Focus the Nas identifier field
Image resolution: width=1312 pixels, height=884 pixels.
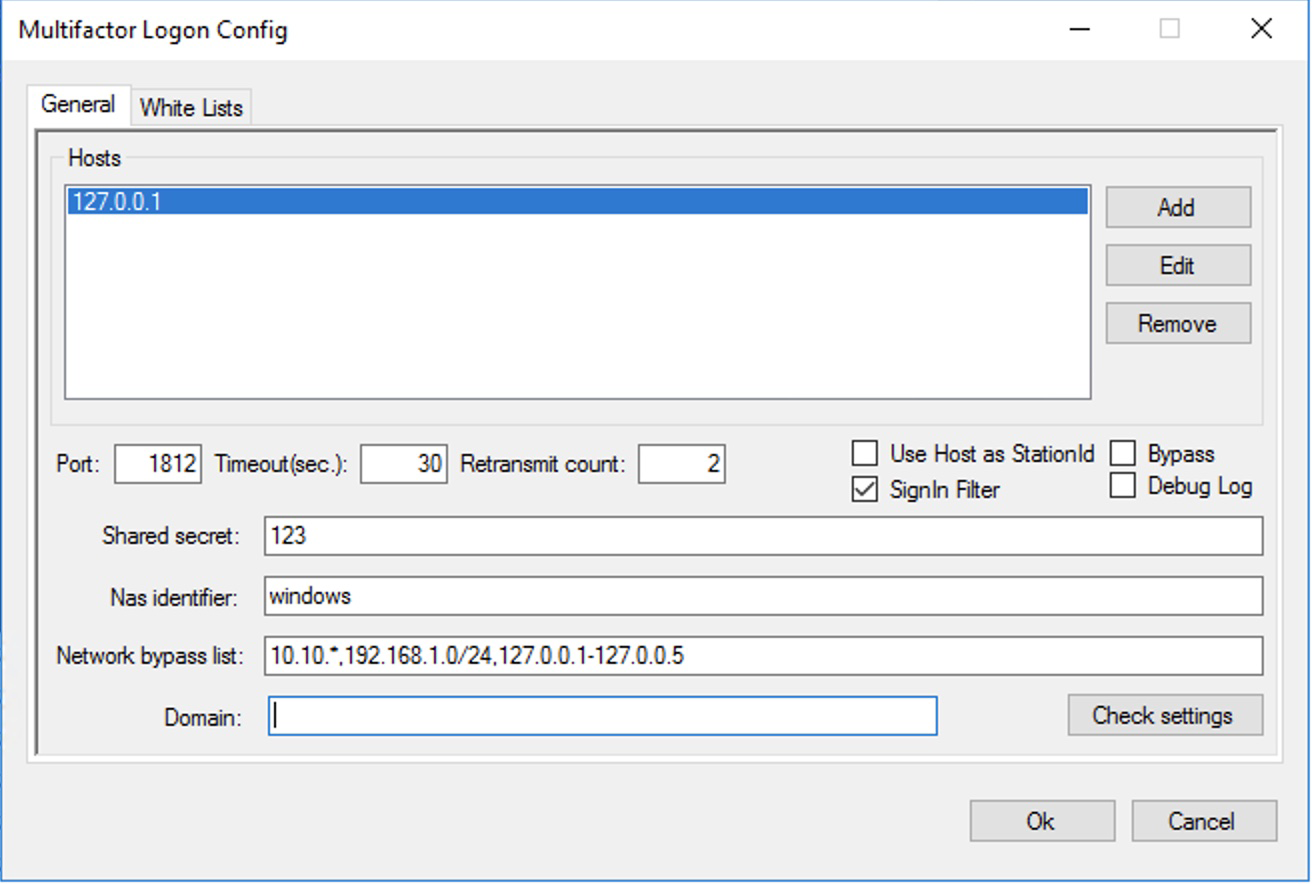[763, 597]
